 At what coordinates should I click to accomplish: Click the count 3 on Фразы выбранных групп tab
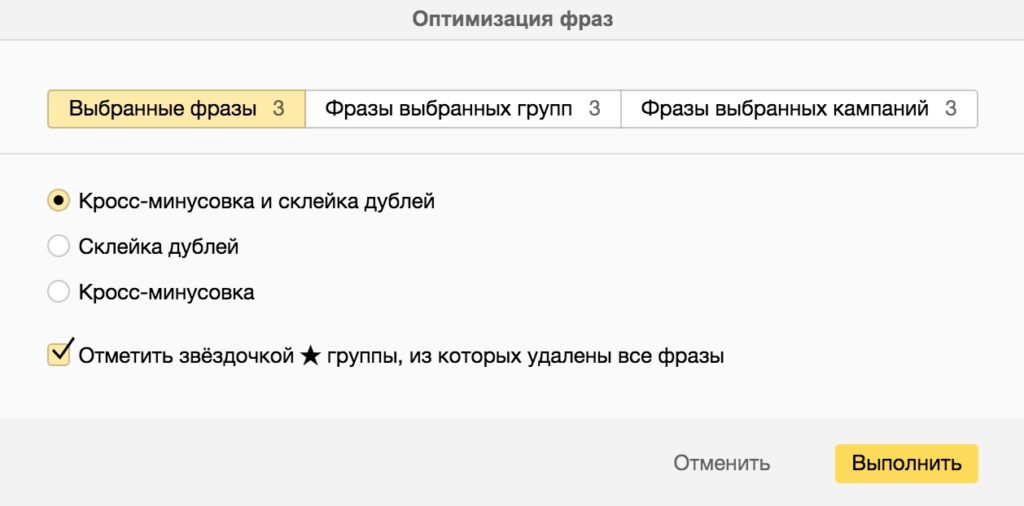click(594, 109)
